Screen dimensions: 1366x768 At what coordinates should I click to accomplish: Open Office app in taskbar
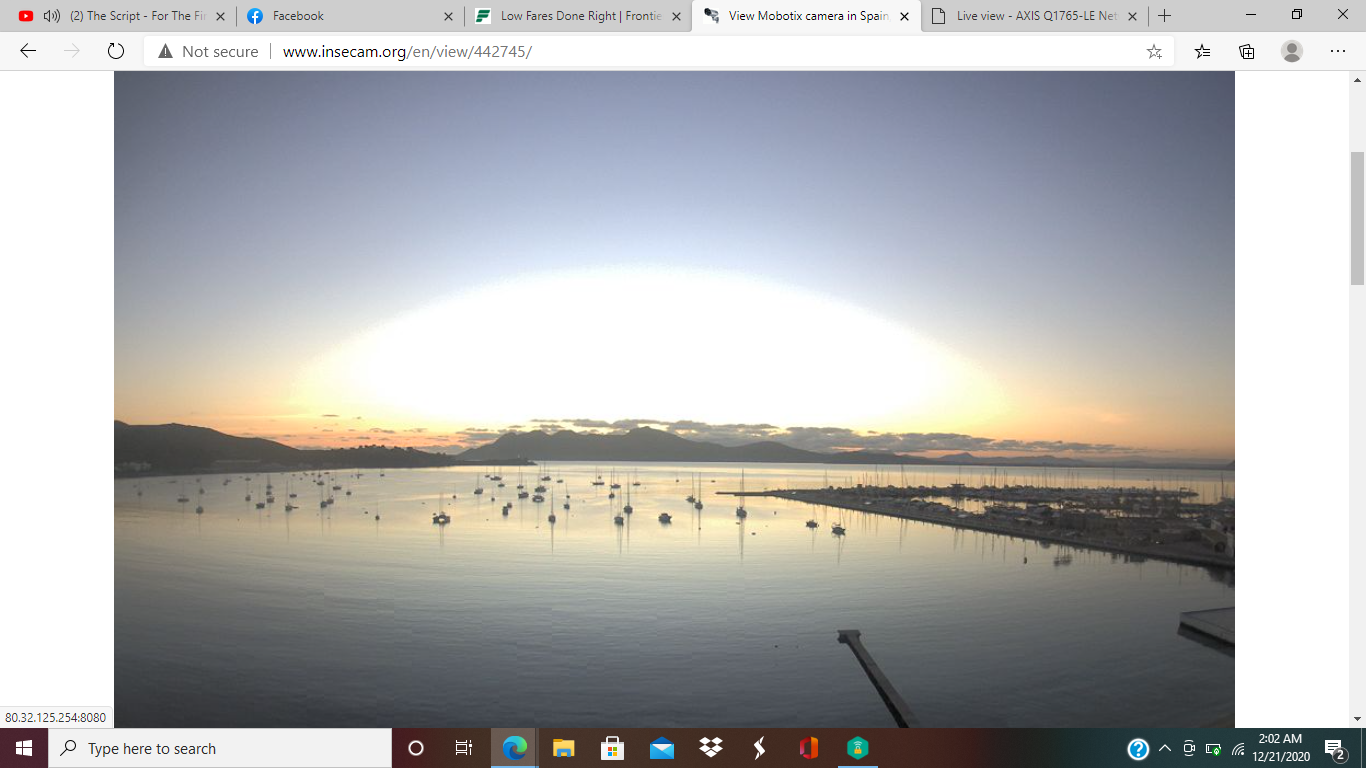pos(809,748)
